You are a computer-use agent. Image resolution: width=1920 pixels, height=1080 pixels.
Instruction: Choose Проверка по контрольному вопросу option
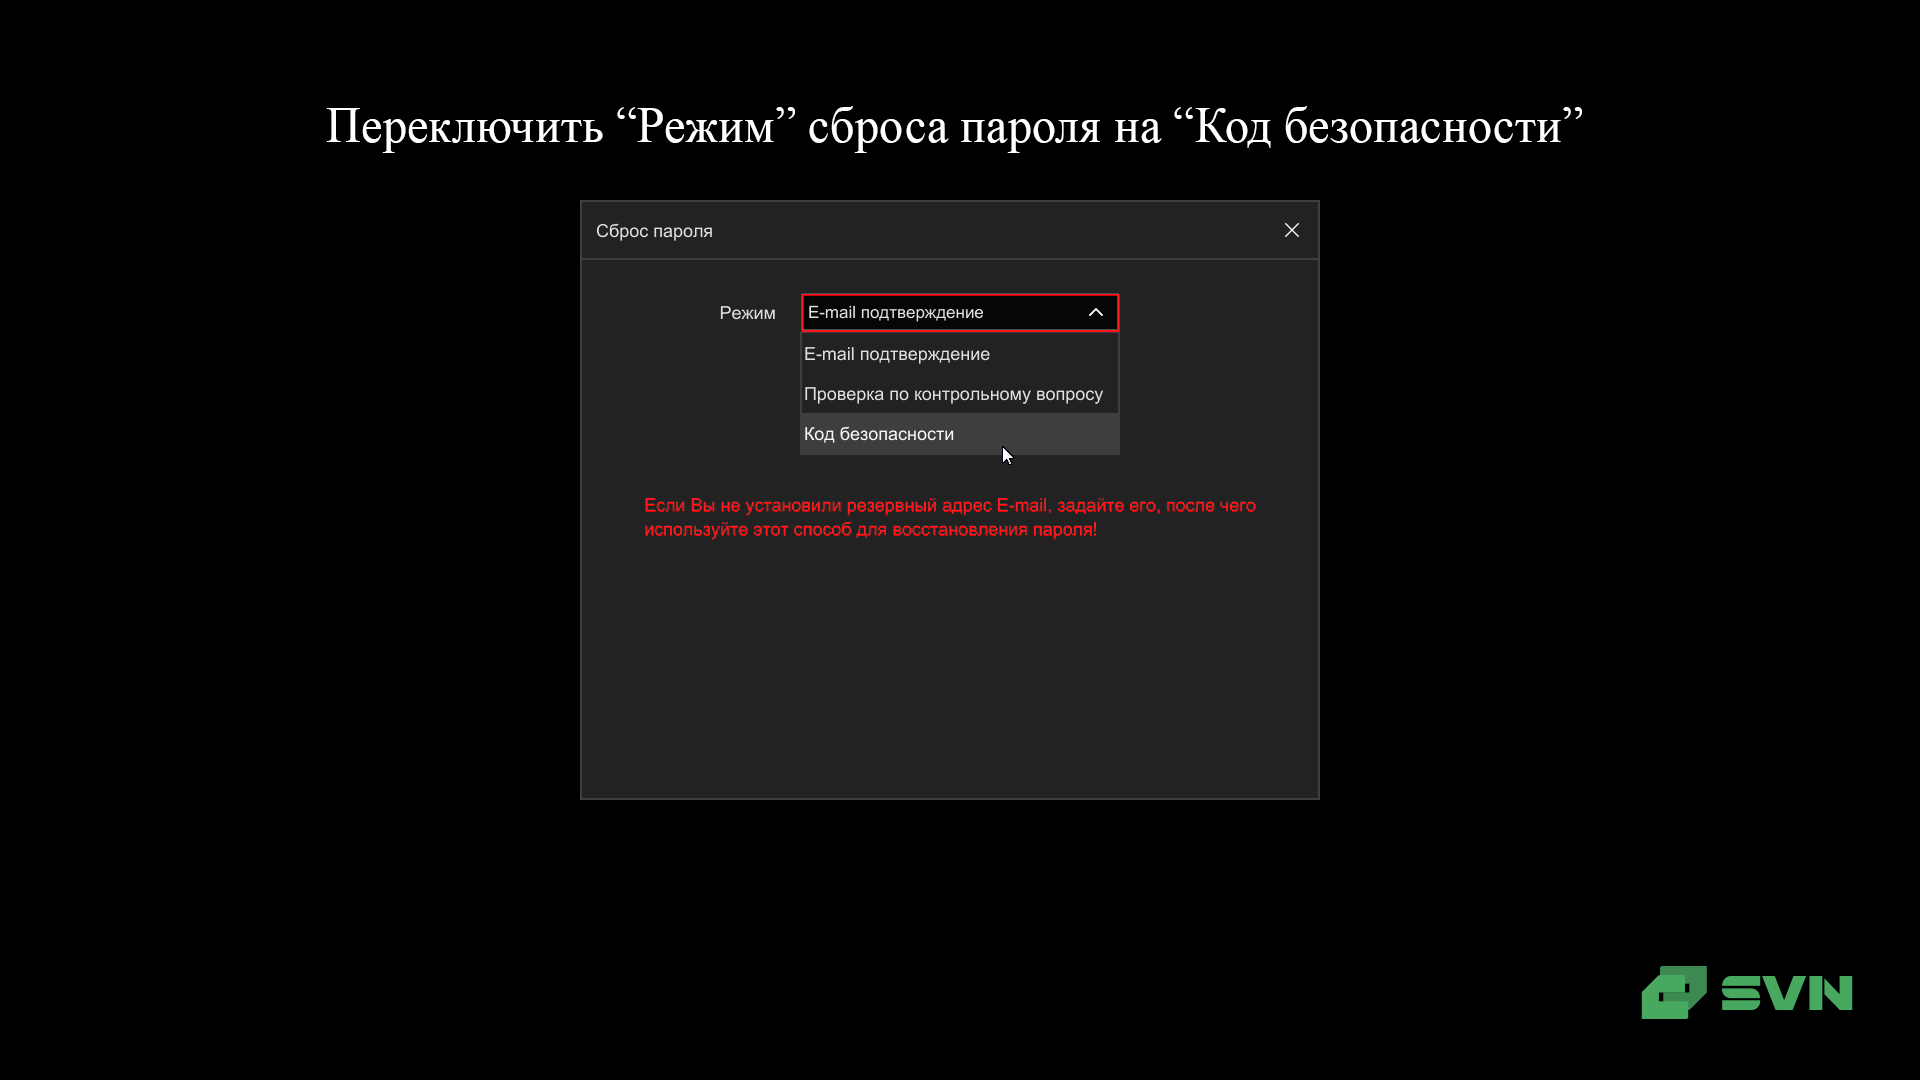tap(952, 394)
